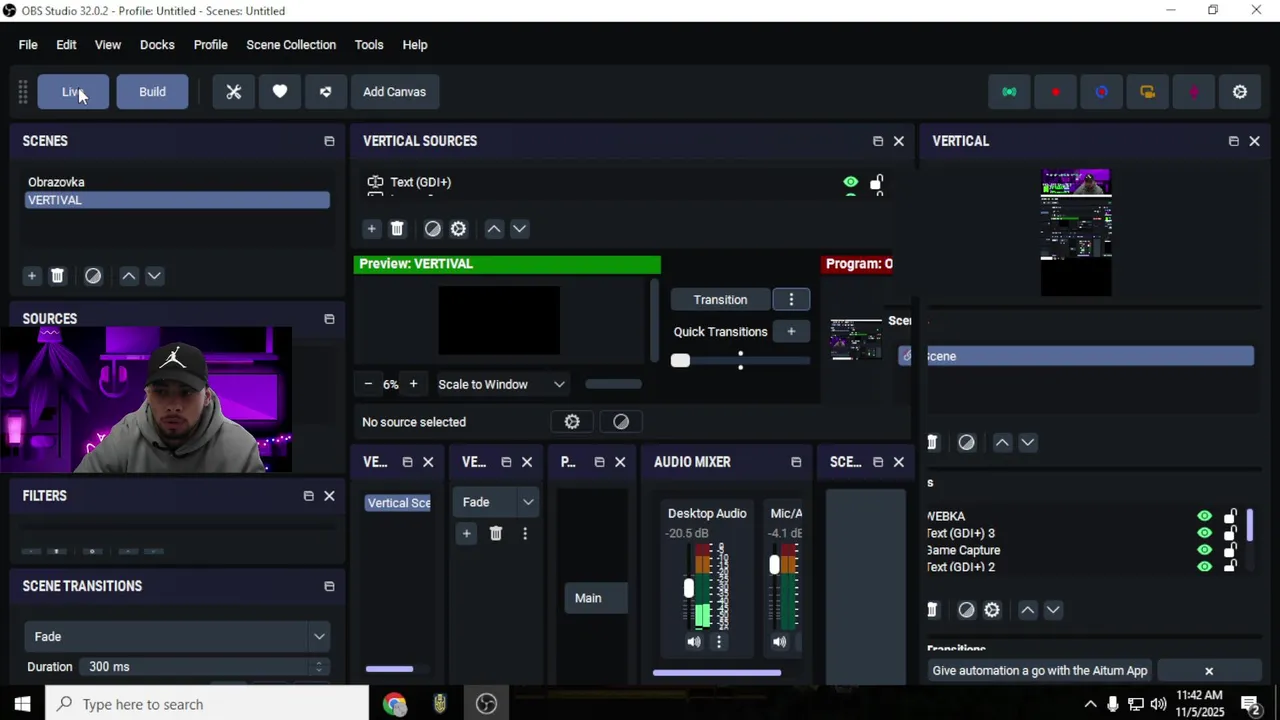Image resolution: width=1280 pixels, height=720 pixels.
Task: Delete the selected scene with trash icon
Action: (57, 276)
